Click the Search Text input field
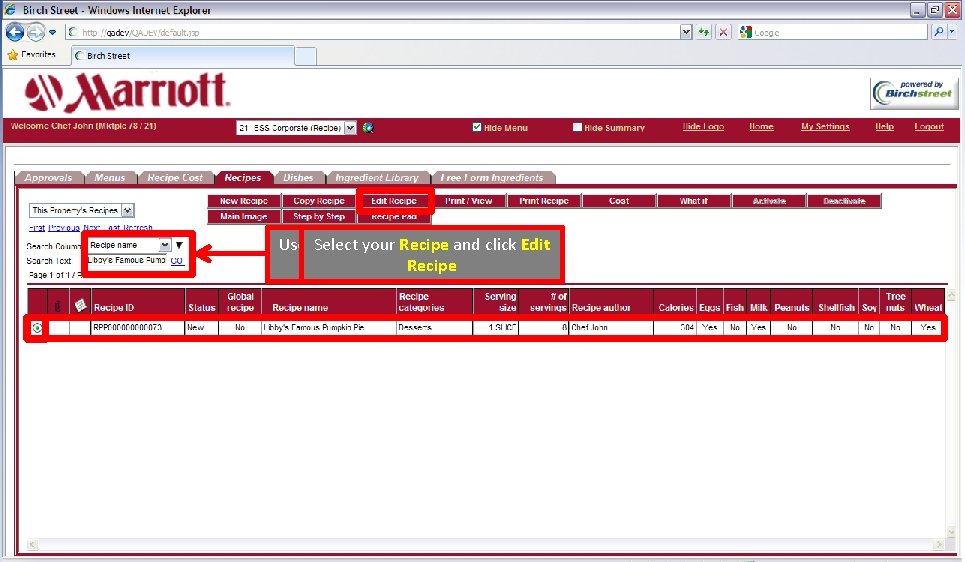The width and height of the screenshot is (965, 562). (127, 260)
